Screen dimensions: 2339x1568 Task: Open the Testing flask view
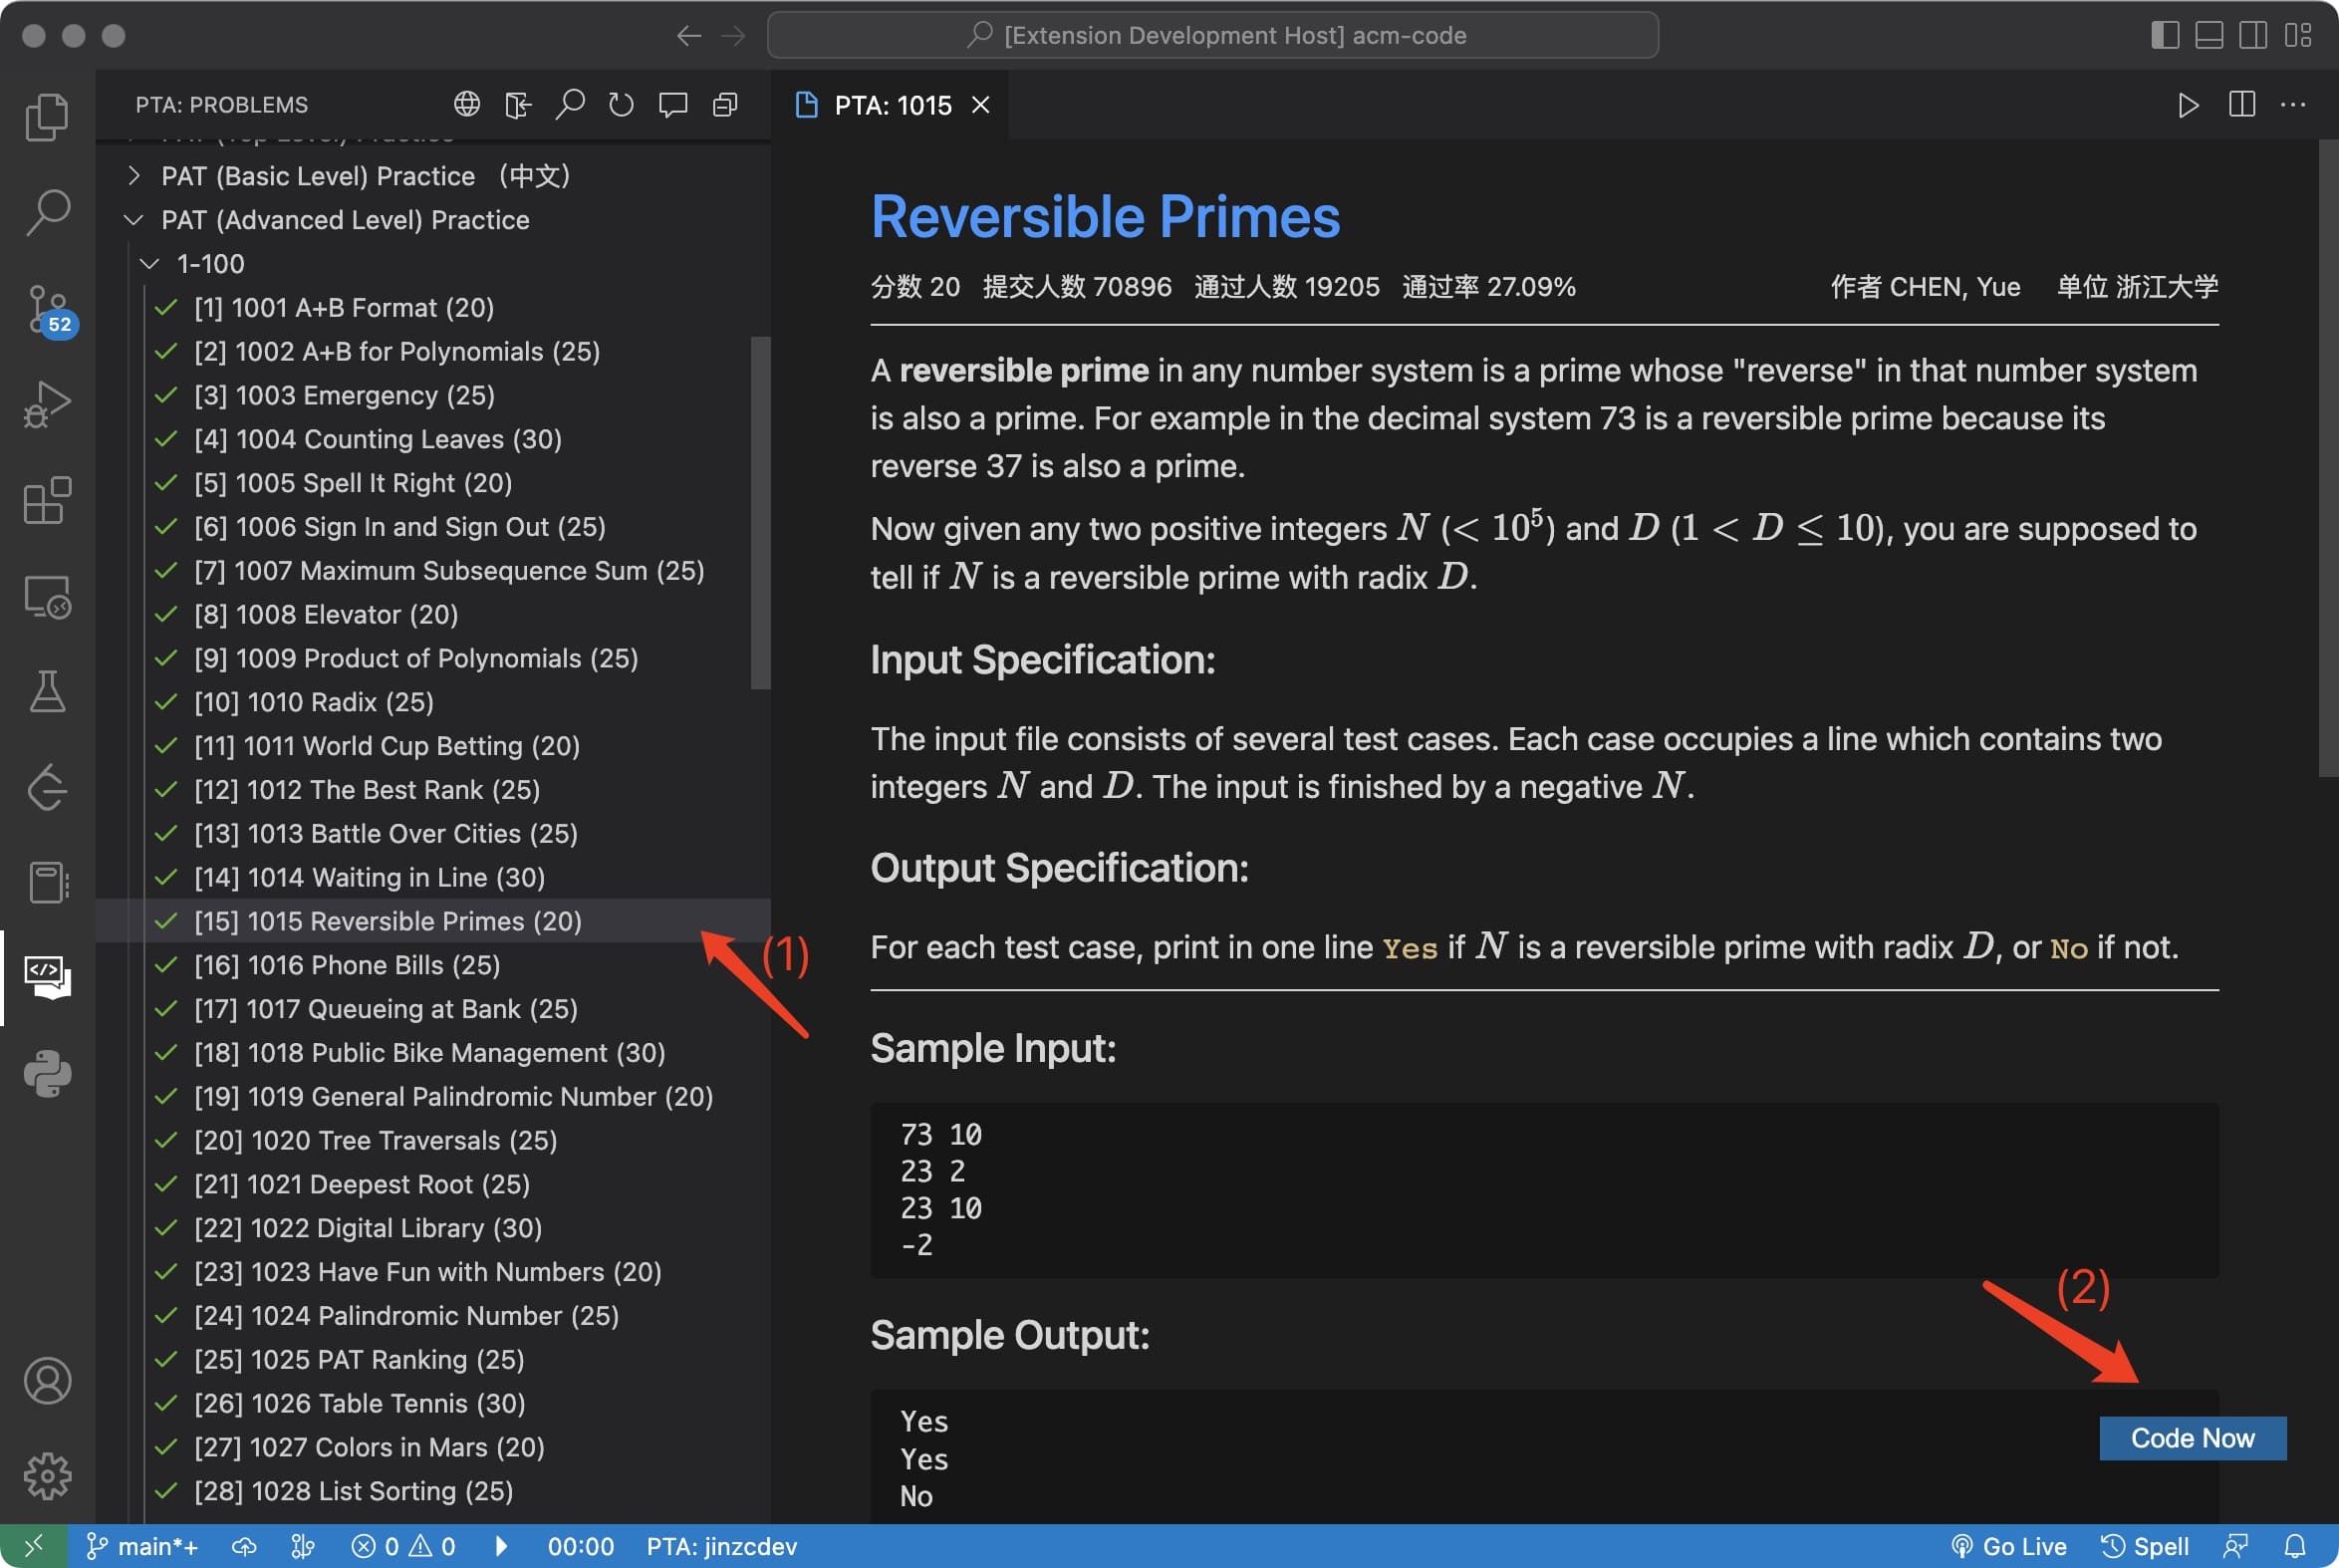47,692
